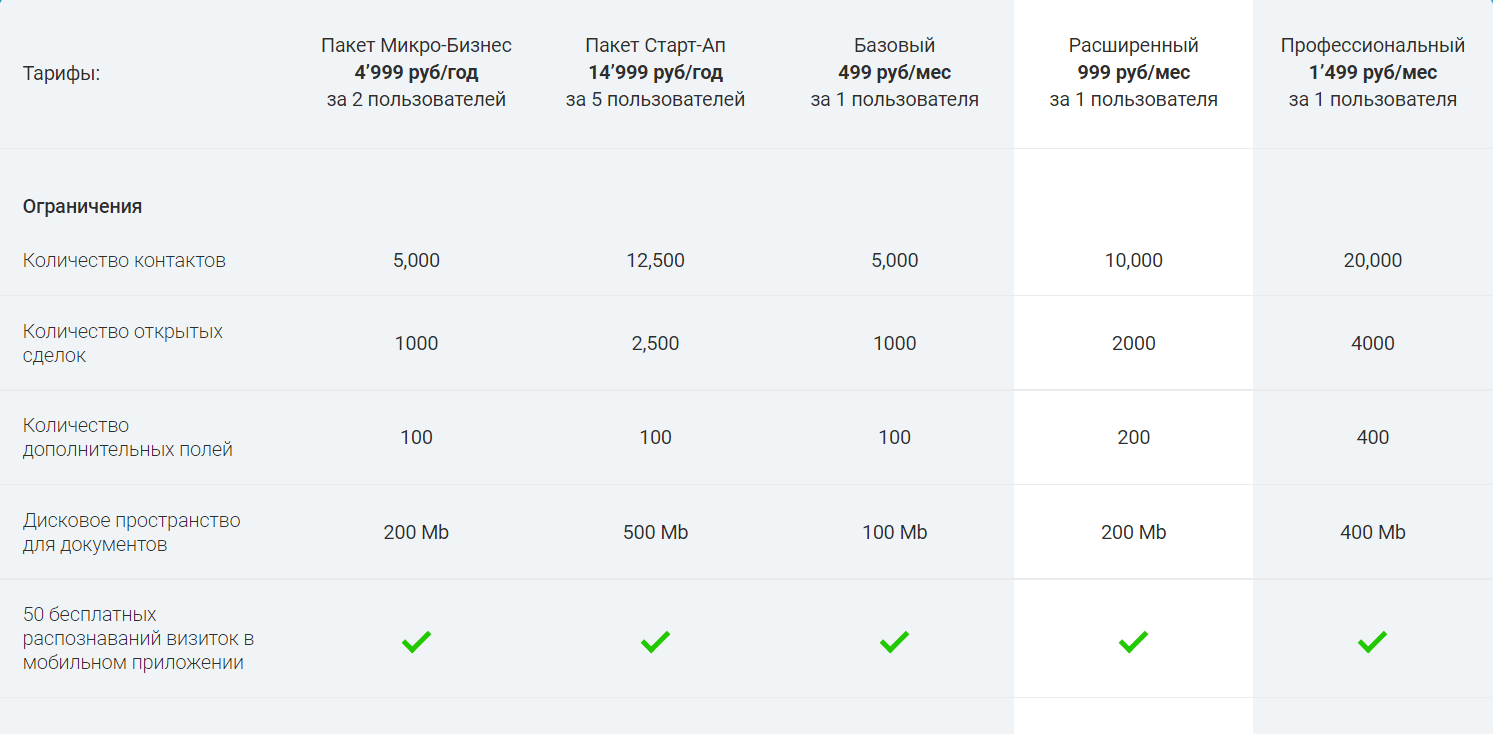Select the Пакет Старт-Ап tariff header
The width and height of the screenshot is (1493, 734).
pyautogui.click(x=655, y=72)
